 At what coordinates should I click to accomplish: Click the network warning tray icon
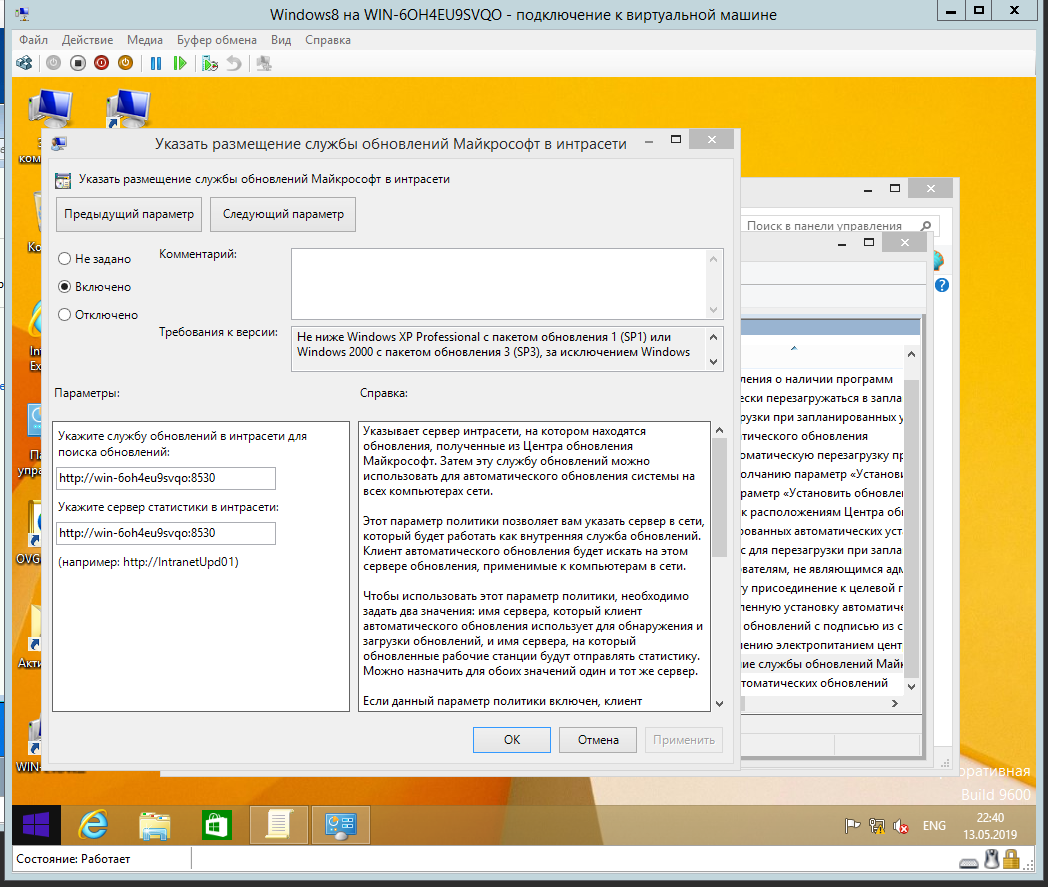pyautogui.click(x=877, y=826)
